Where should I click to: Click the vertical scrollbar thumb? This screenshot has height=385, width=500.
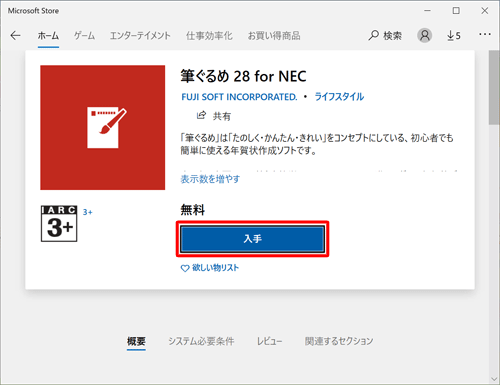pos(494,87)
